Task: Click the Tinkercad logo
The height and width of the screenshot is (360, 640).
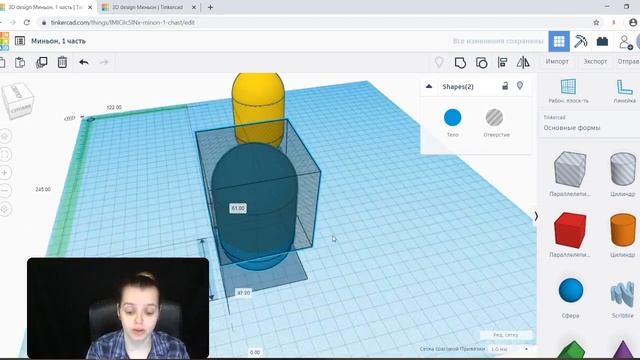Action: [4, 41]
